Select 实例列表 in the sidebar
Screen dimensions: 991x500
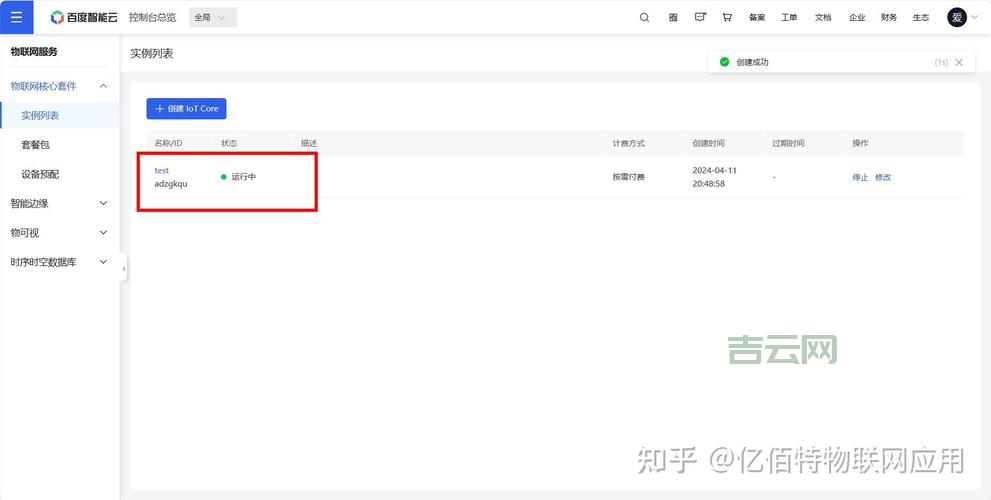coord(59,116)
